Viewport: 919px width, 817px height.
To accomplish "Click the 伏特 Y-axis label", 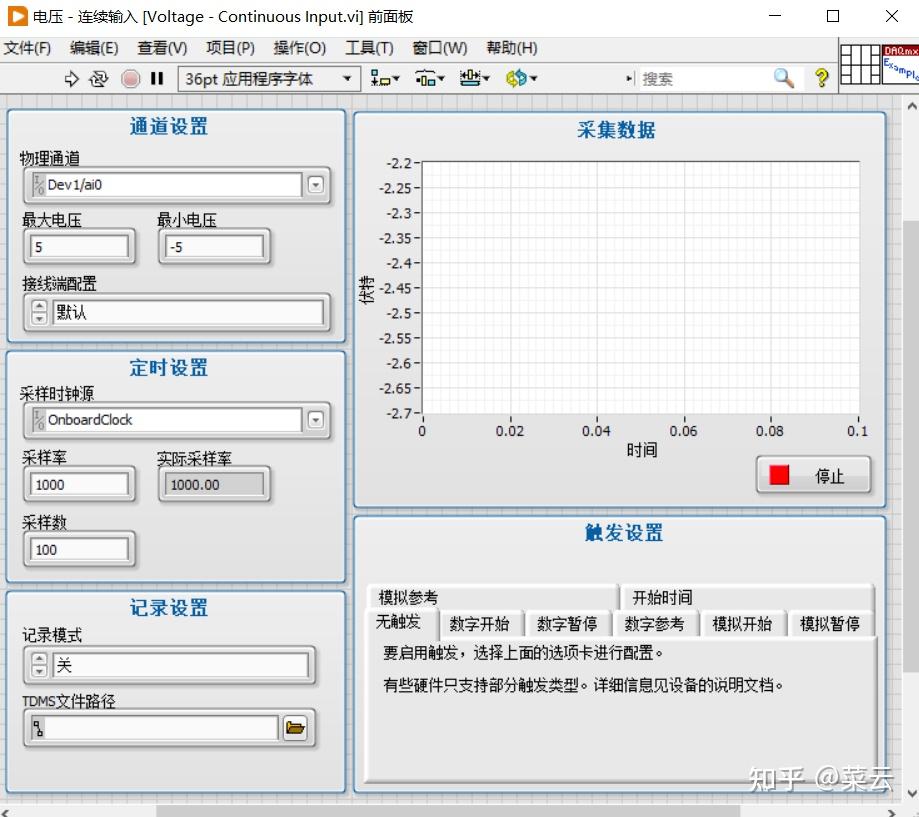I will (x=366, y=290).
